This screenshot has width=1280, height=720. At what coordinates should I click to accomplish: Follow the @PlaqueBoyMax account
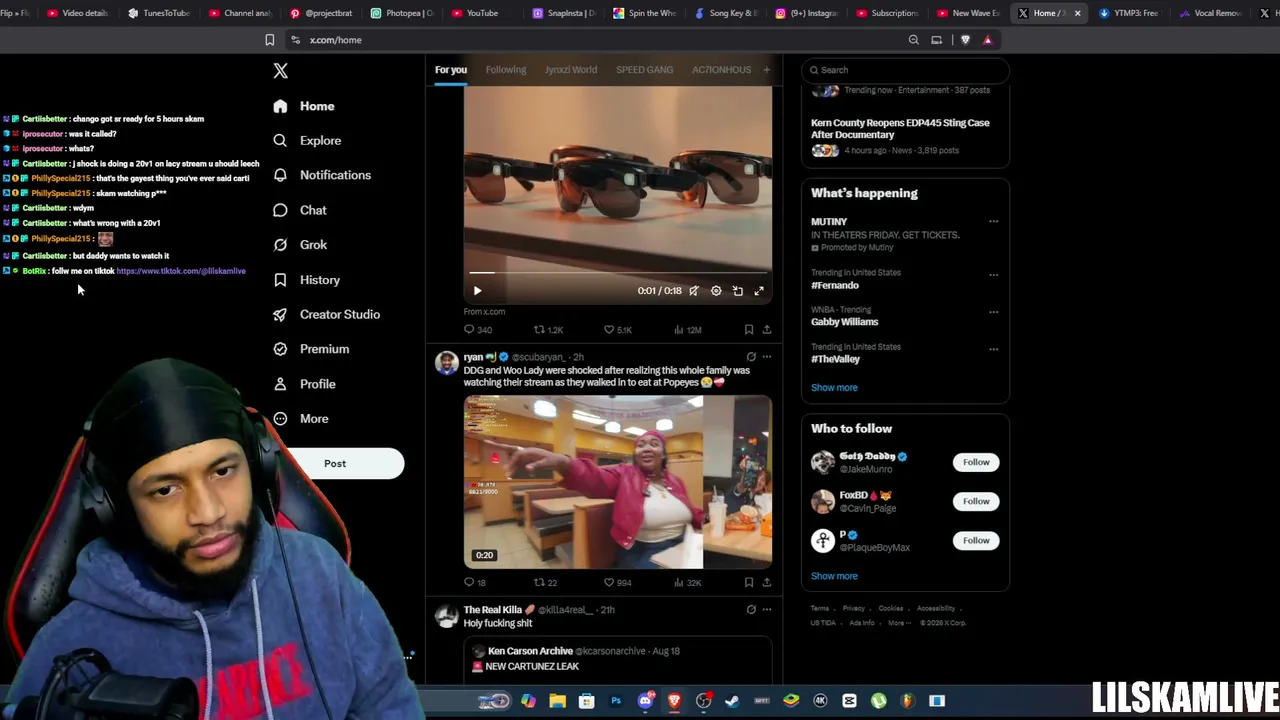tap(976, 540)
